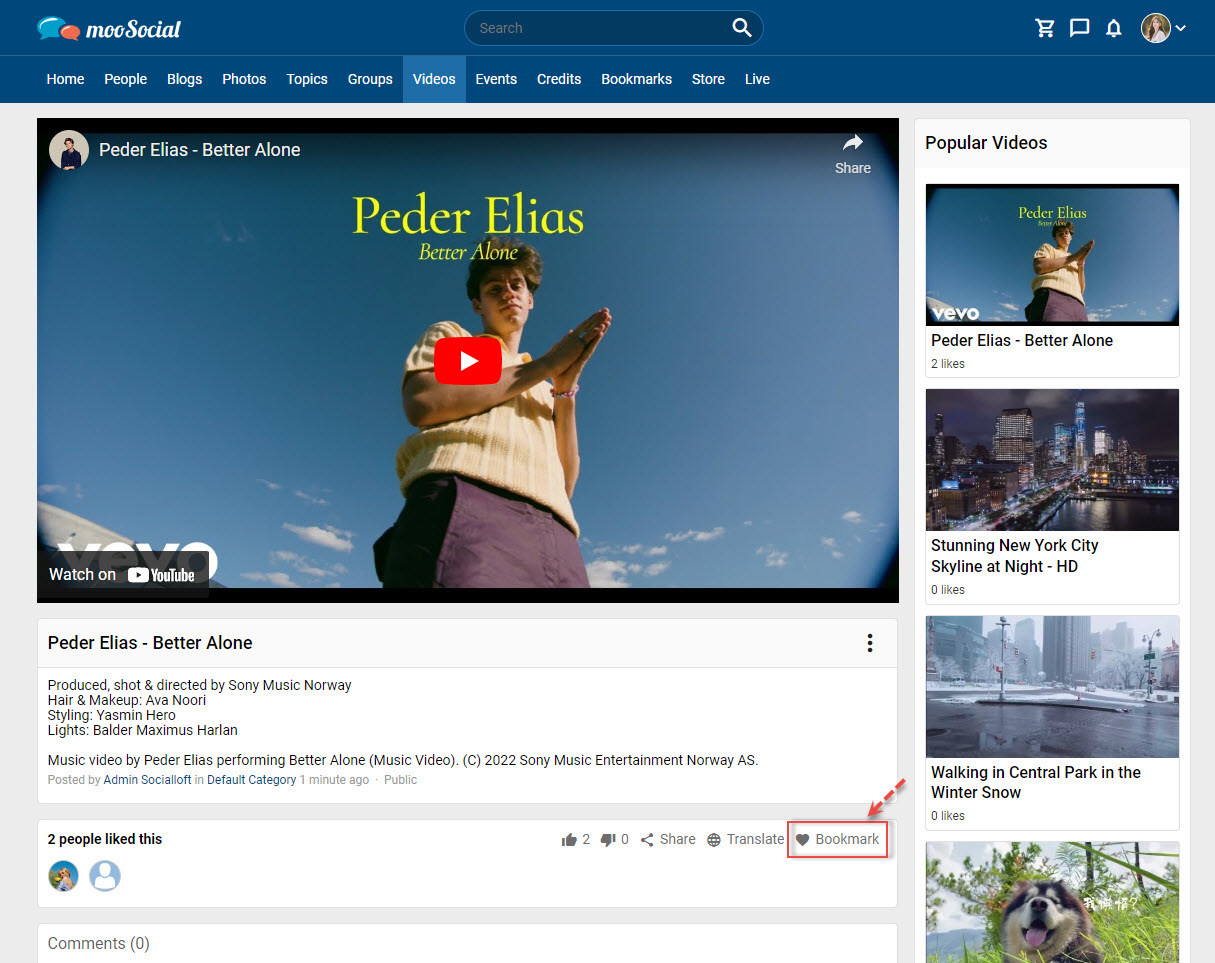
Task: Click the default gray liker avatar
Action: coord(105,876)
